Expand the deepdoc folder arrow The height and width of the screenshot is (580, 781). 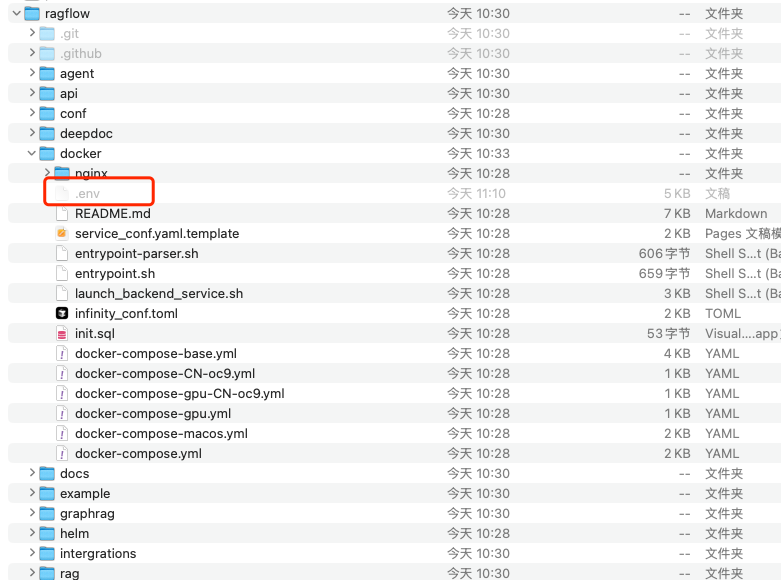32,133
